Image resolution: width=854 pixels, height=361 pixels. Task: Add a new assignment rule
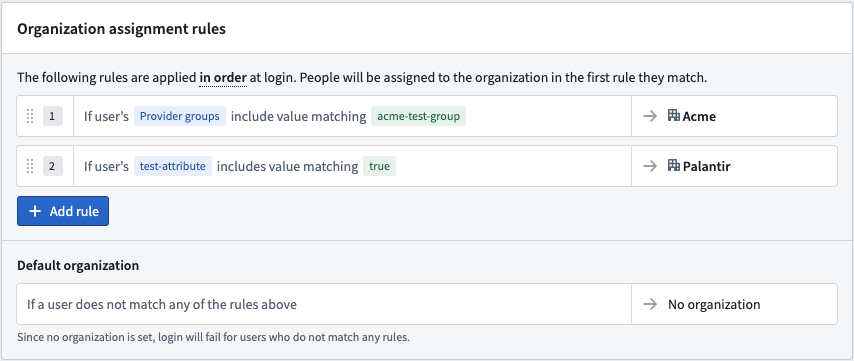[x=63, y=211]
